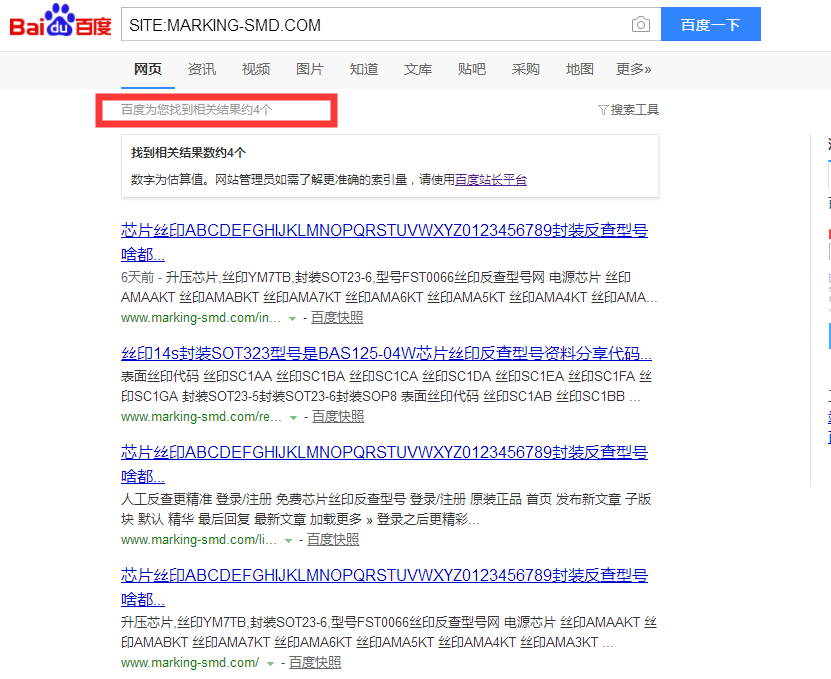
Task: Expand dropdown arrow after www.marking-smd.com/in...
Action: [292, 319]
